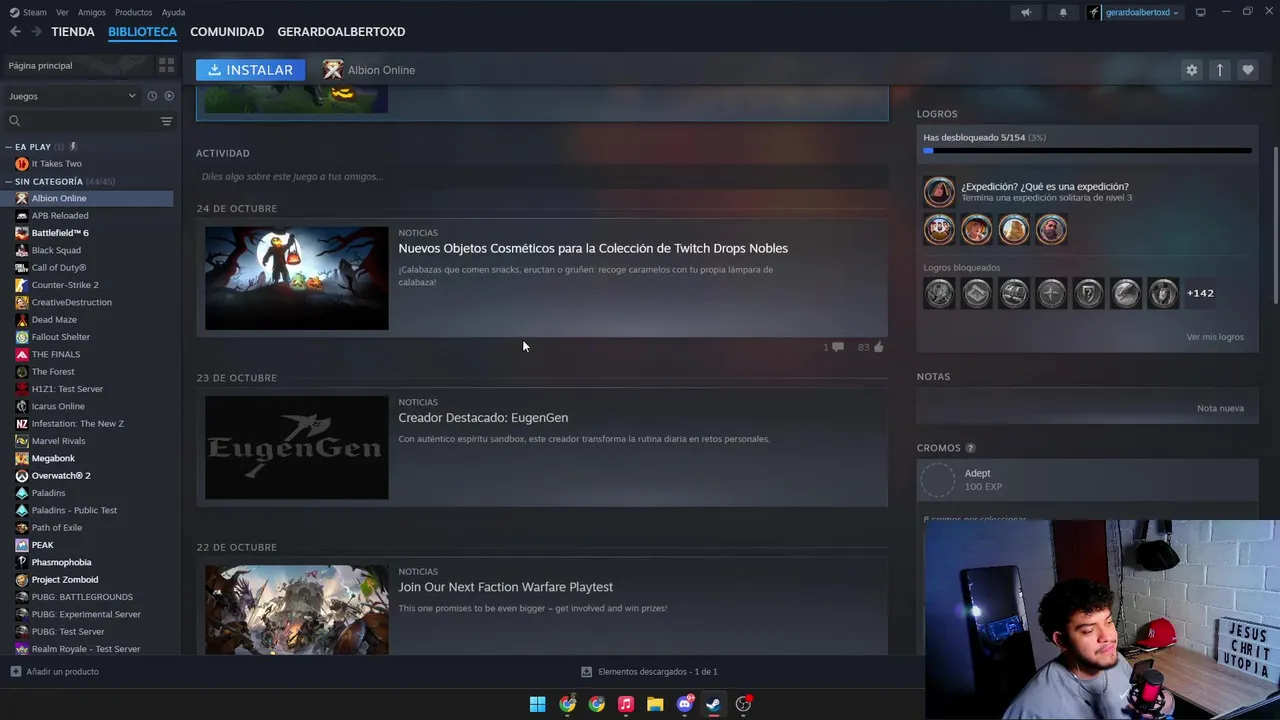Click Ver mis logros link

pyautogui.click(x=1215, y=337)
